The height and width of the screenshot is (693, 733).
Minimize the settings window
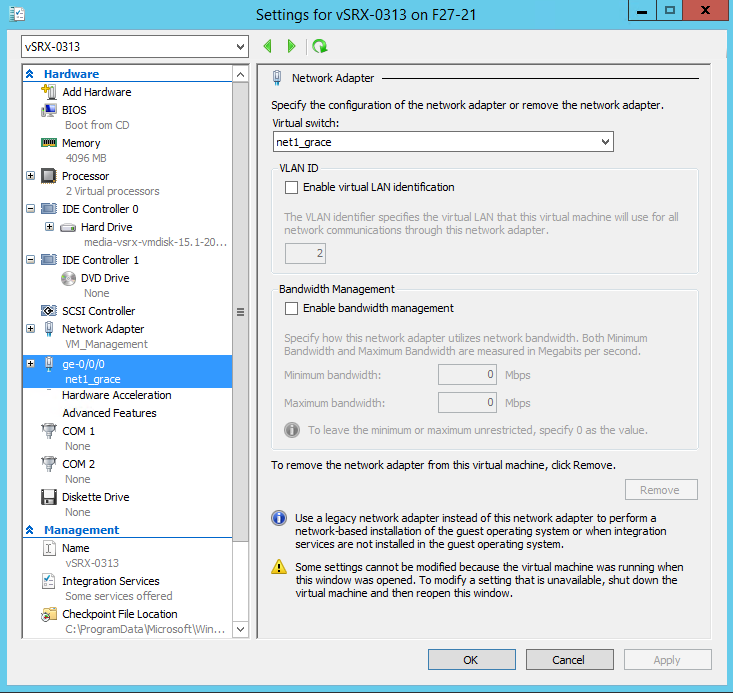tap(642, 10)
